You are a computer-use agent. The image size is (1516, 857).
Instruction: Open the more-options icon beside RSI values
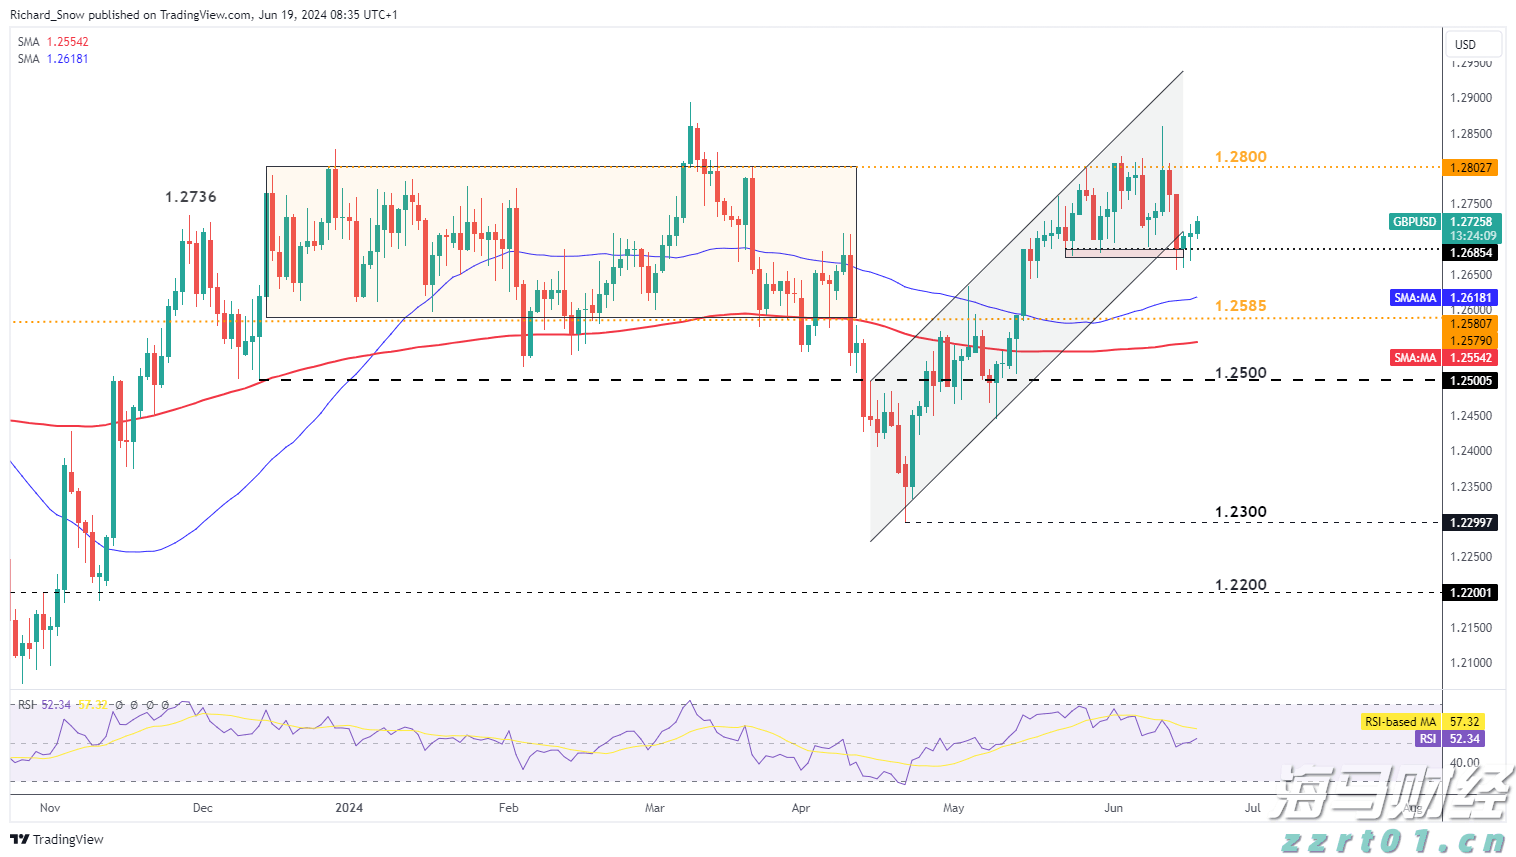click(165, 705)
